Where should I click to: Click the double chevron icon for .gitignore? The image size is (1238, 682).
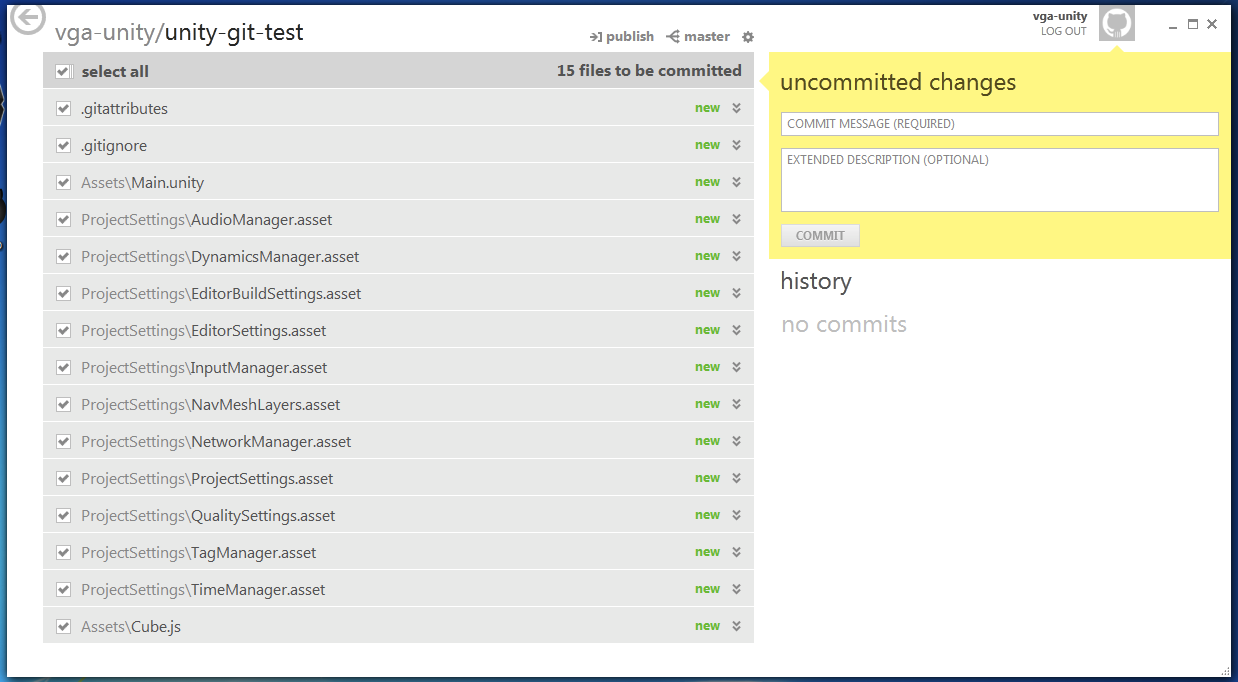click(x=736, y=145)
